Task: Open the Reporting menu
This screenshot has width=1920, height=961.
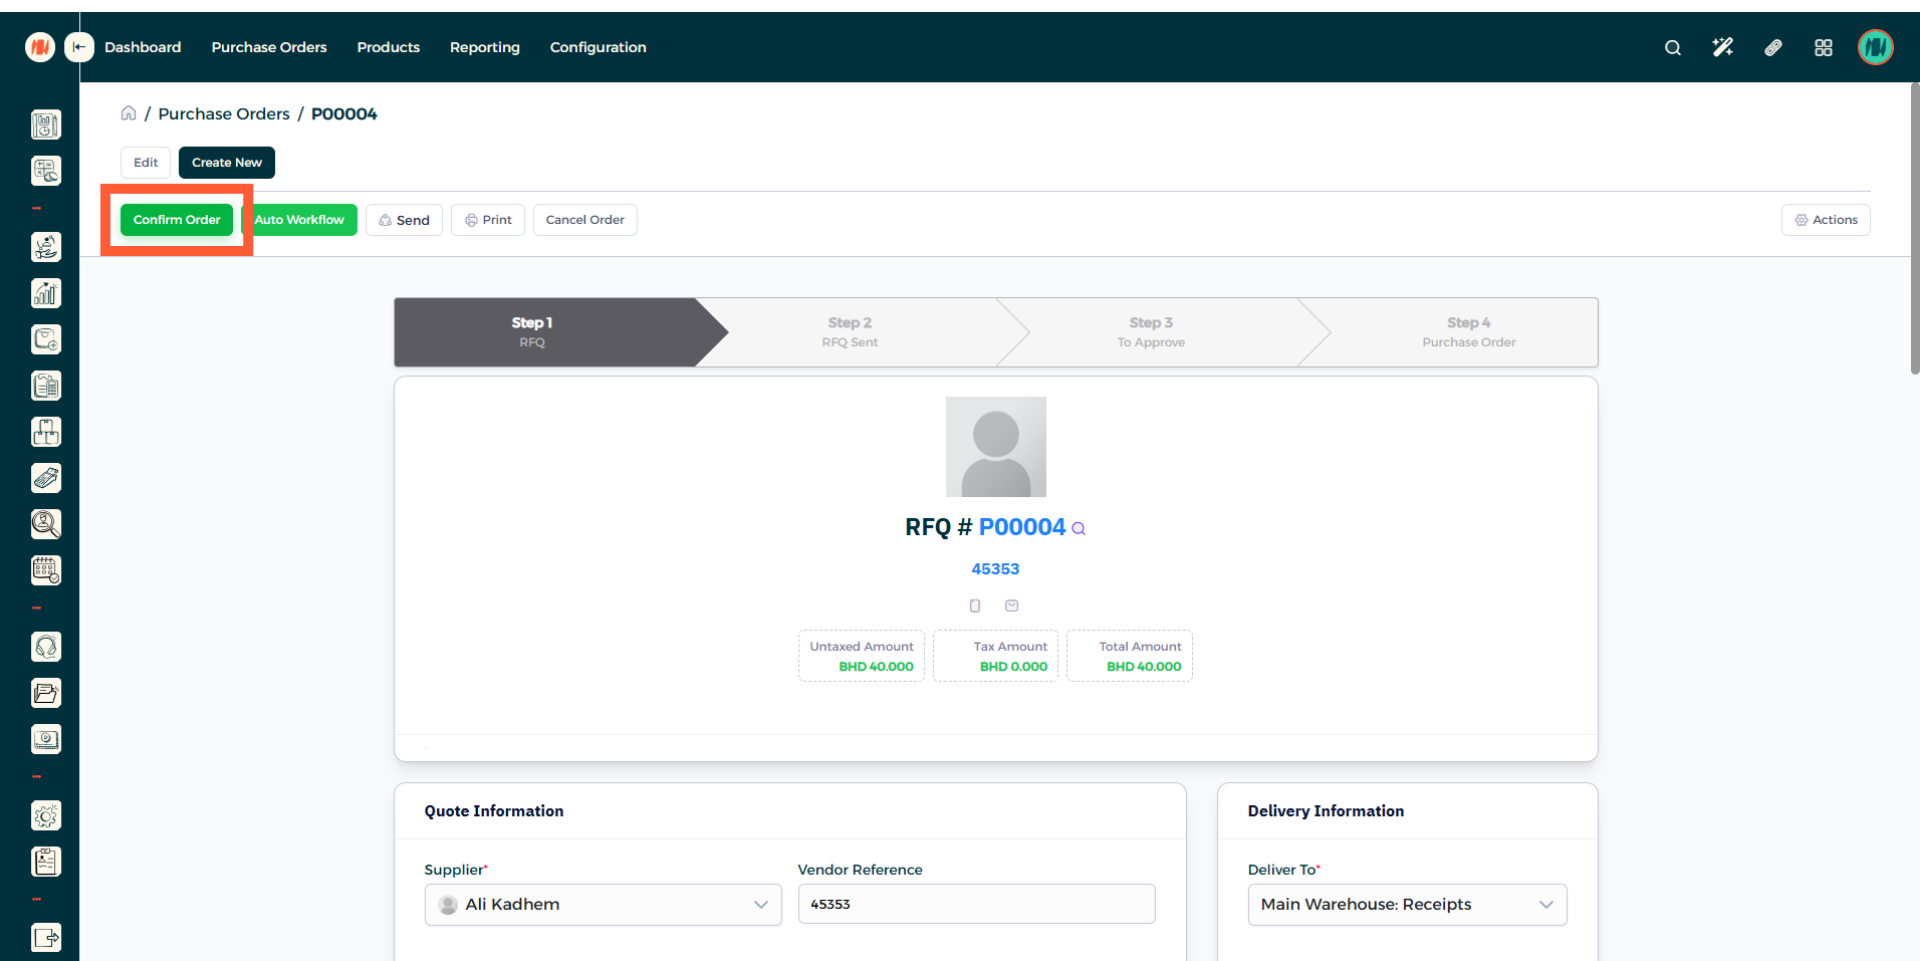Action: click(484, 47)
